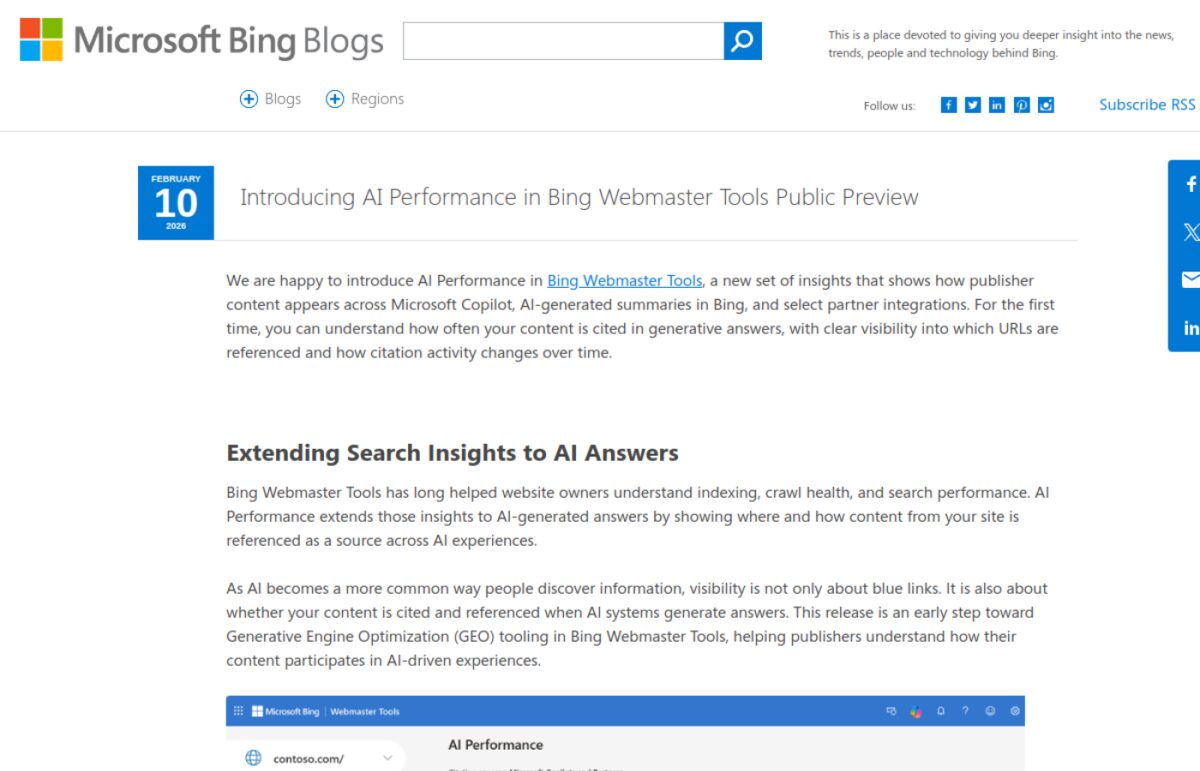This screenshot has height=771, width=1200.
Task: Click the "Extending Search Insights to AI Answers" heading
Action: coord(452,452)
